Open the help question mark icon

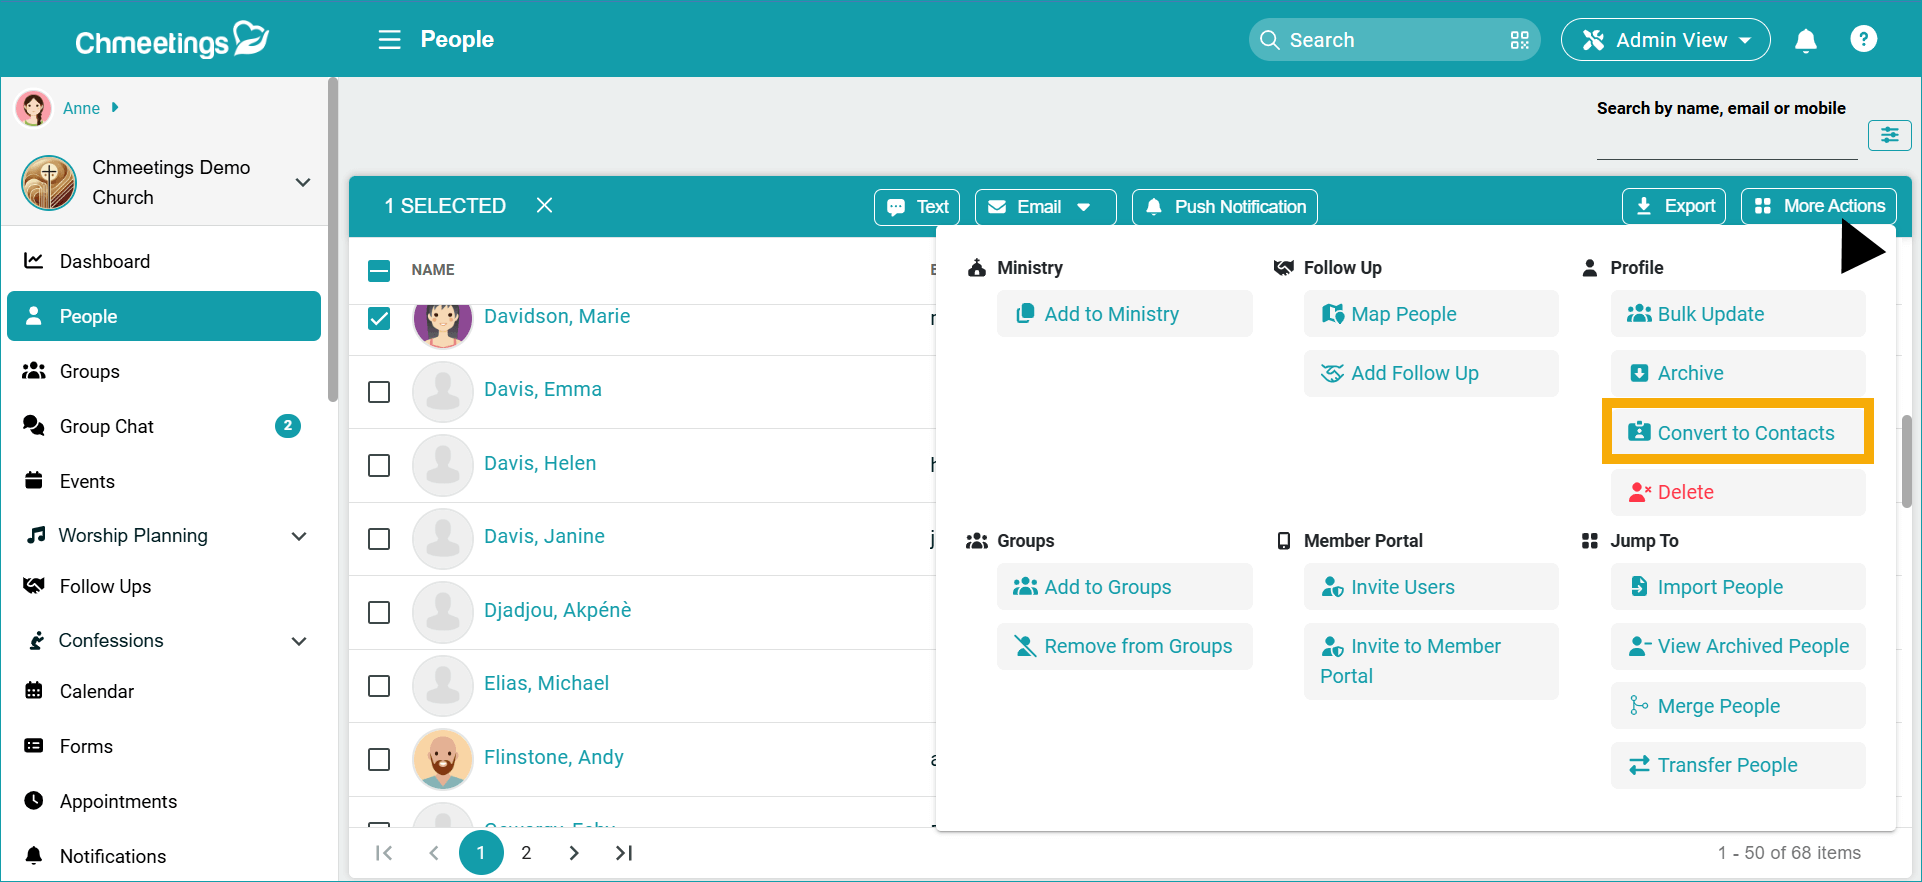(1863, 39)
